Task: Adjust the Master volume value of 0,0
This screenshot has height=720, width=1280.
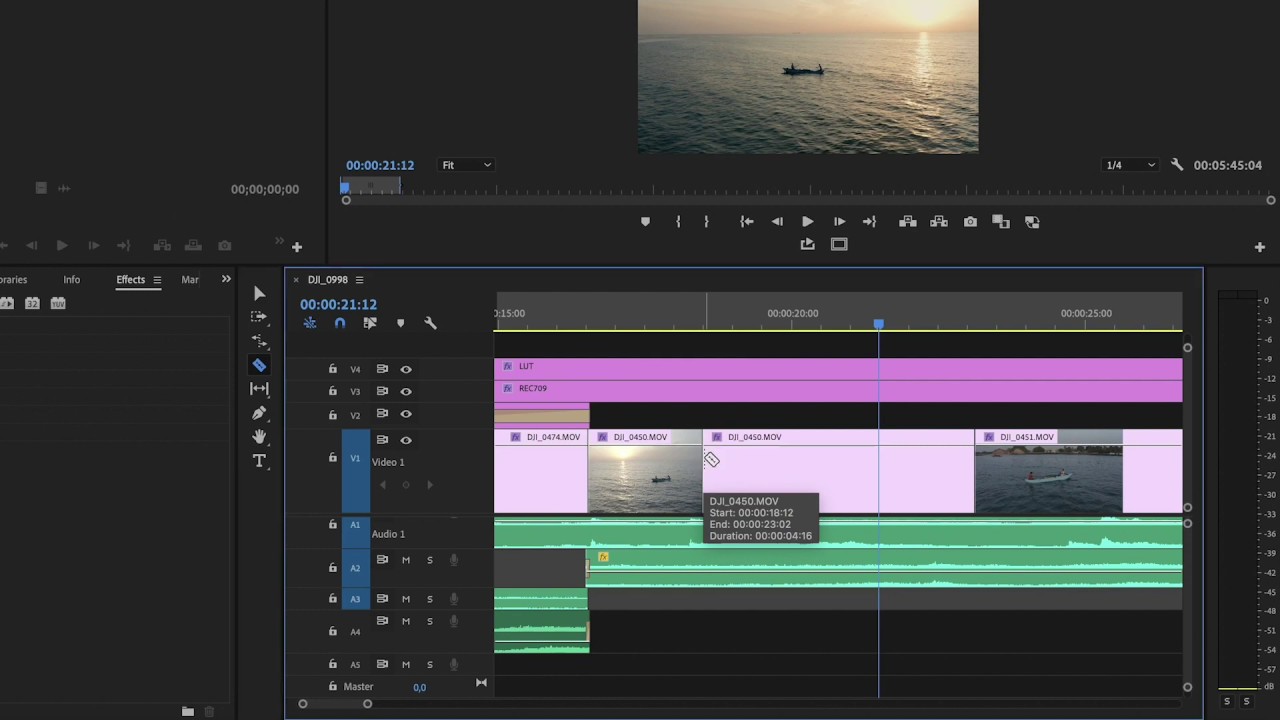Action: tap(419, 687)
